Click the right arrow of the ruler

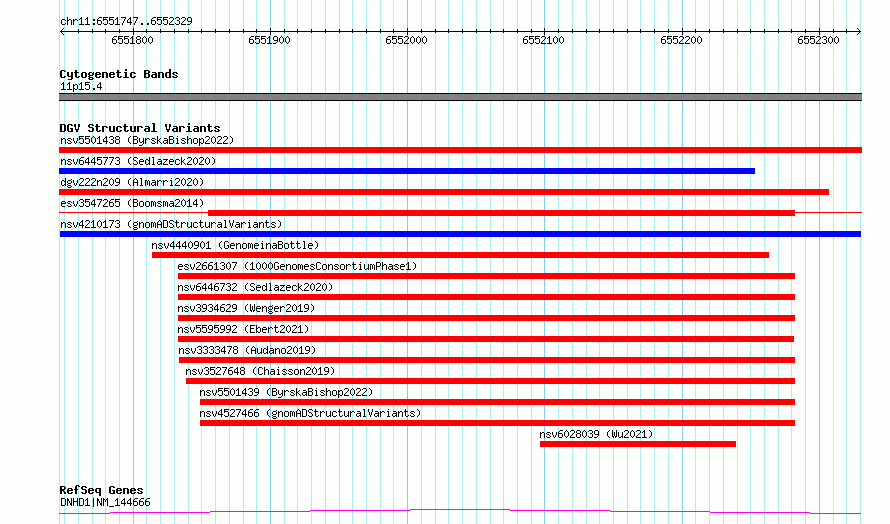coord(859,31)
